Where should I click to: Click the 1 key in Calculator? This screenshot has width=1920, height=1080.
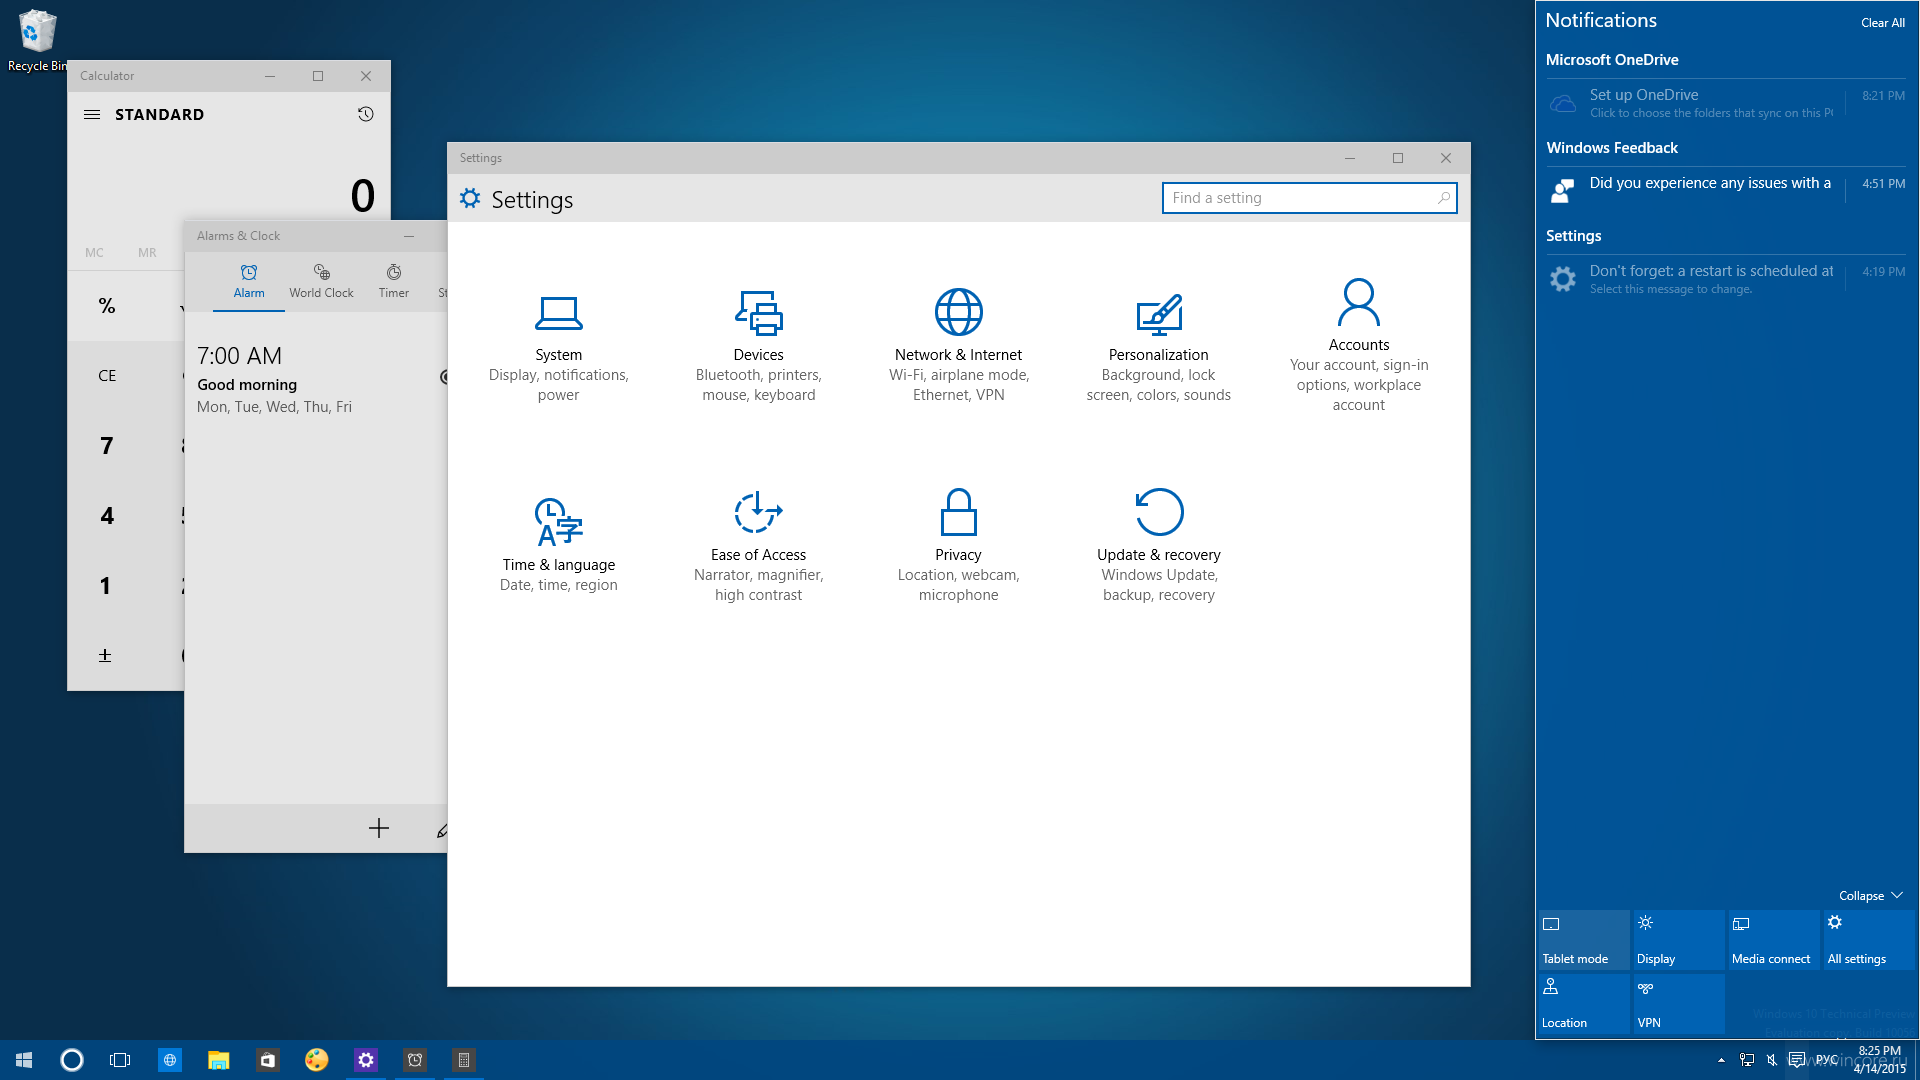(107, 586)
